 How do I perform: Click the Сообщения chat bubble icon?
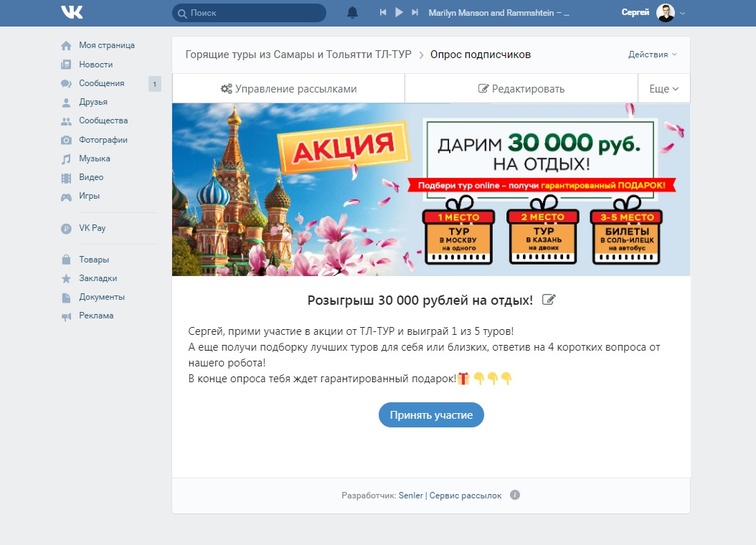[66, 83]
